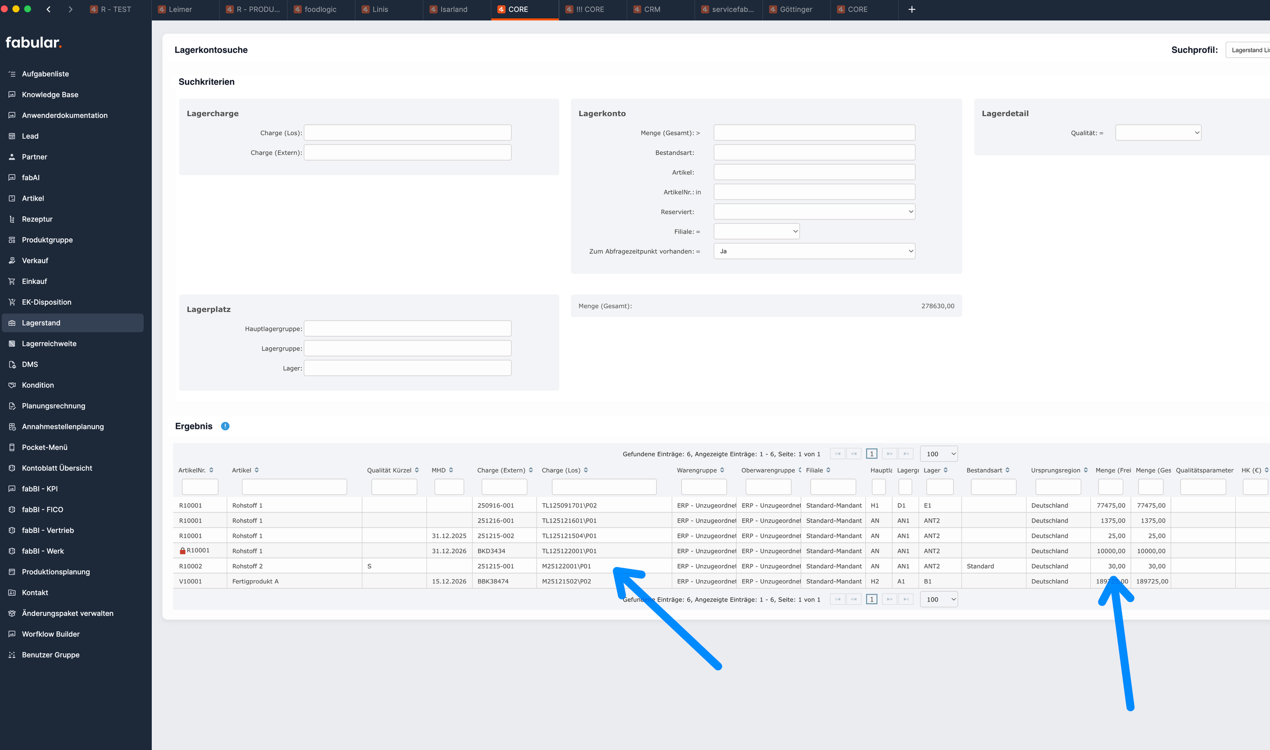Open the Qualität dropdown in Lagerdetail
The height and width of the screenshot is (750, 1270).
(1157, 132)
